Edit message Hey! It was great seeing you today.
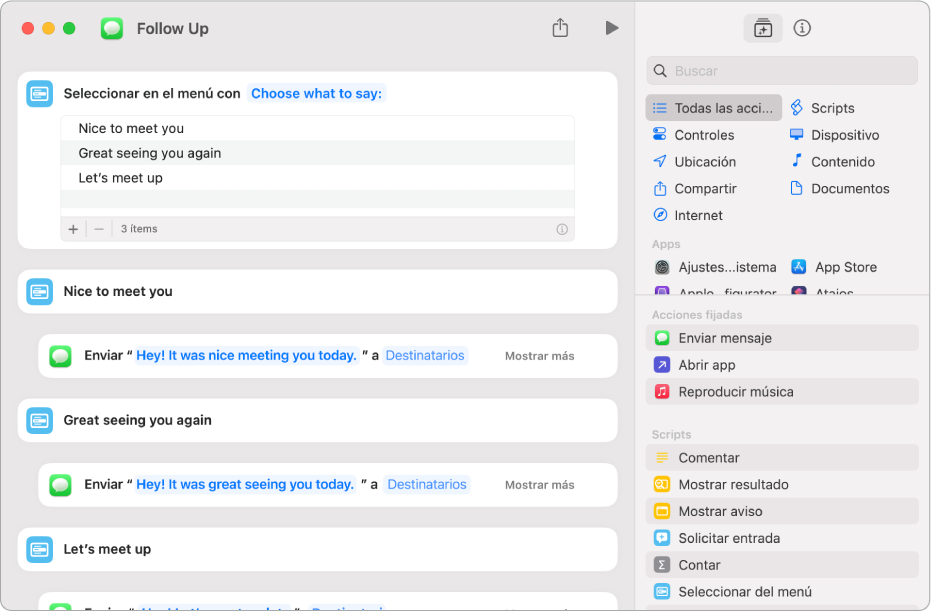 (x=245, y=484)
